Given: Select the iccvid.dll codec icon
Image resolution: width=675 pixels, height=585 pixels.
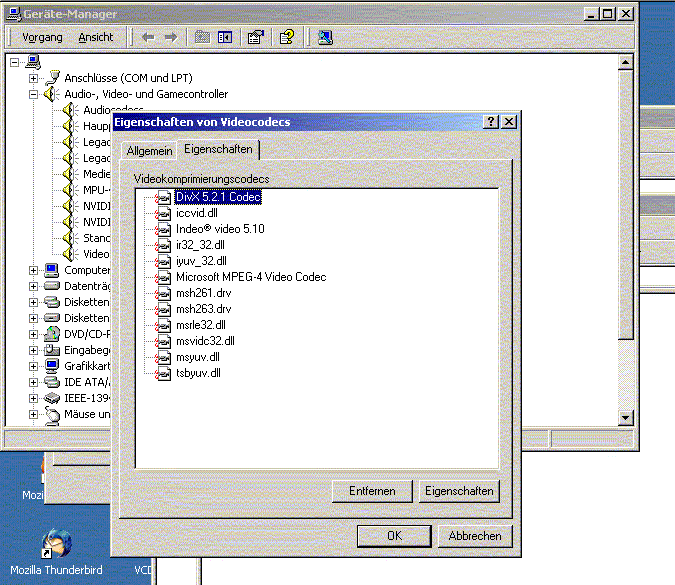Looking at the screenshot, I should coord(163,214).
